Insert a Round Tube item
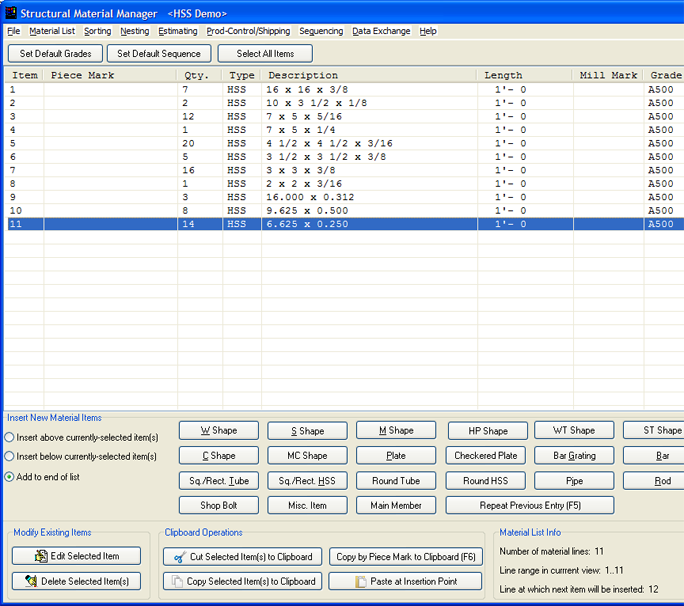Screen dimensions: 684x606 (x=396, y=481)
